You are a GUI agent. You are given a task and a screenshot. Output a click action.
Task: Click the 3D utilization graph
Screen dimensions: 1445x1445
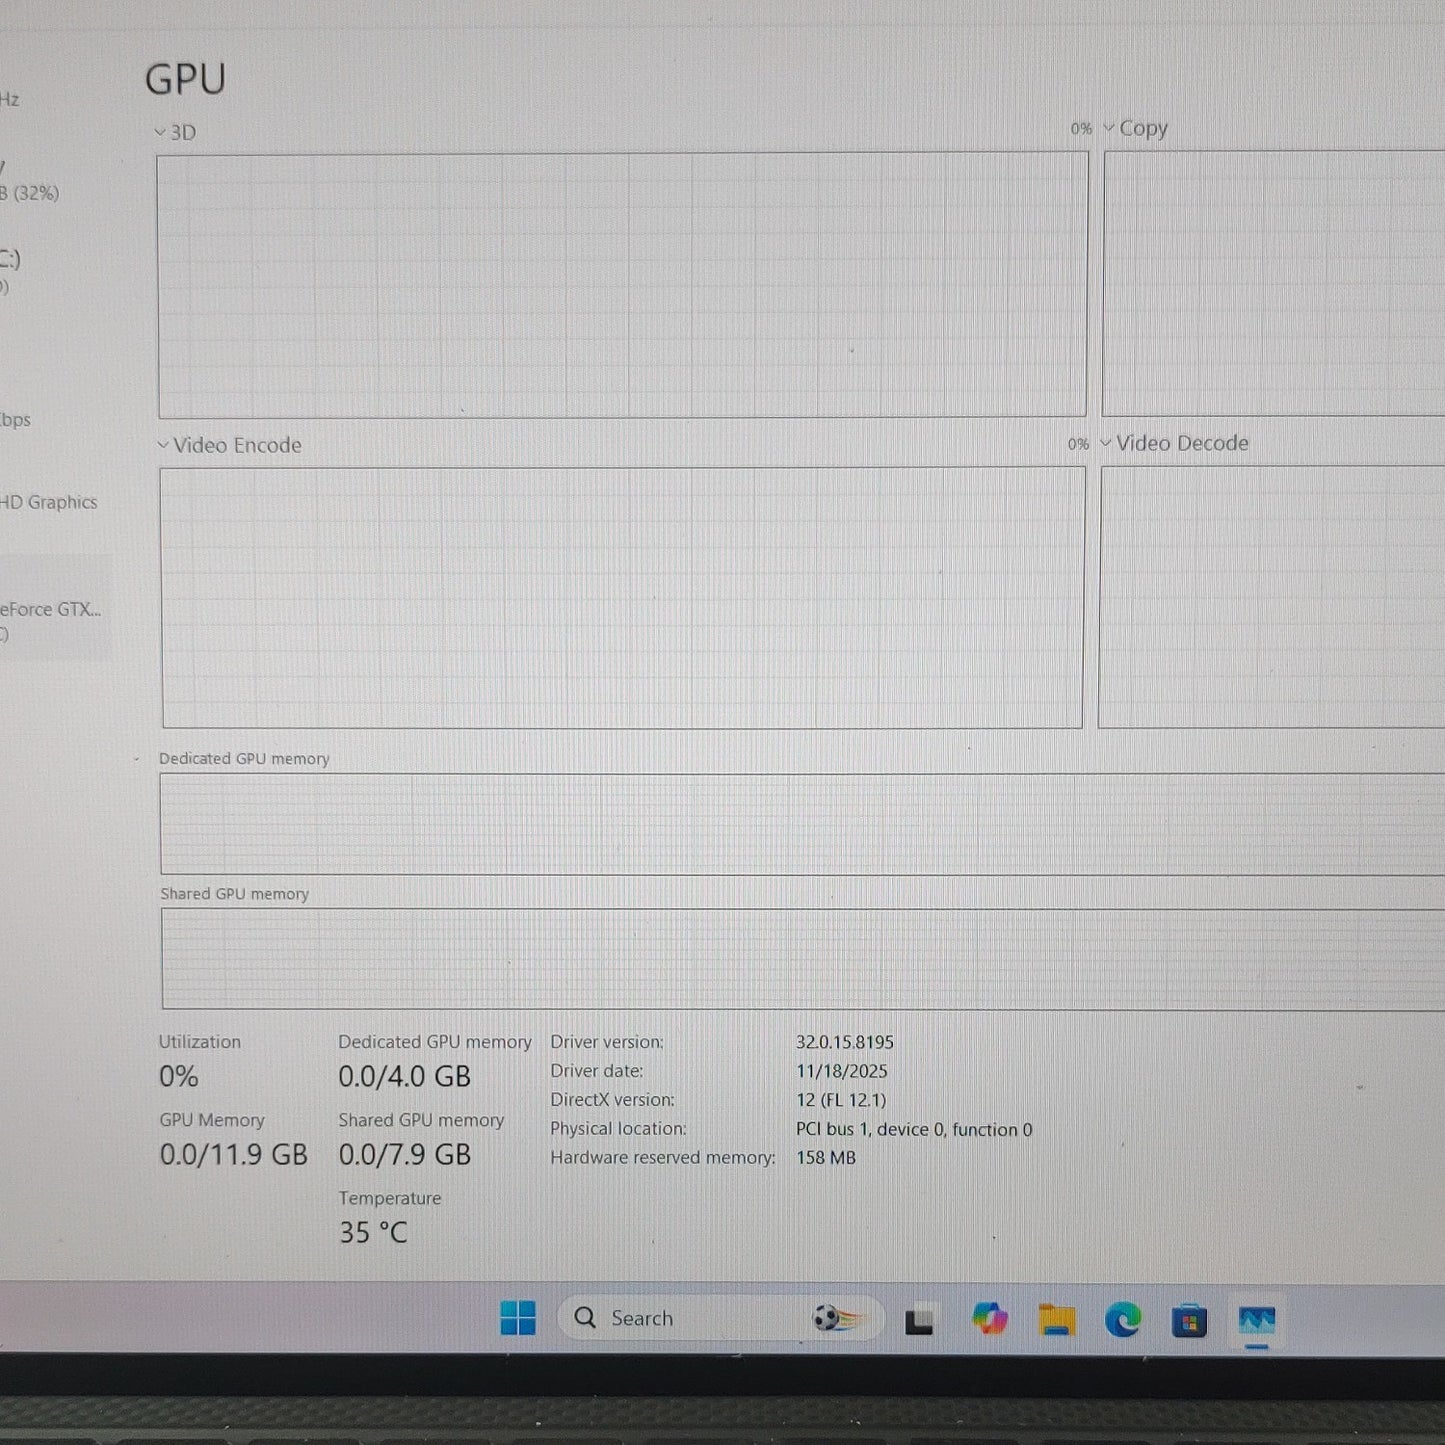622,285
